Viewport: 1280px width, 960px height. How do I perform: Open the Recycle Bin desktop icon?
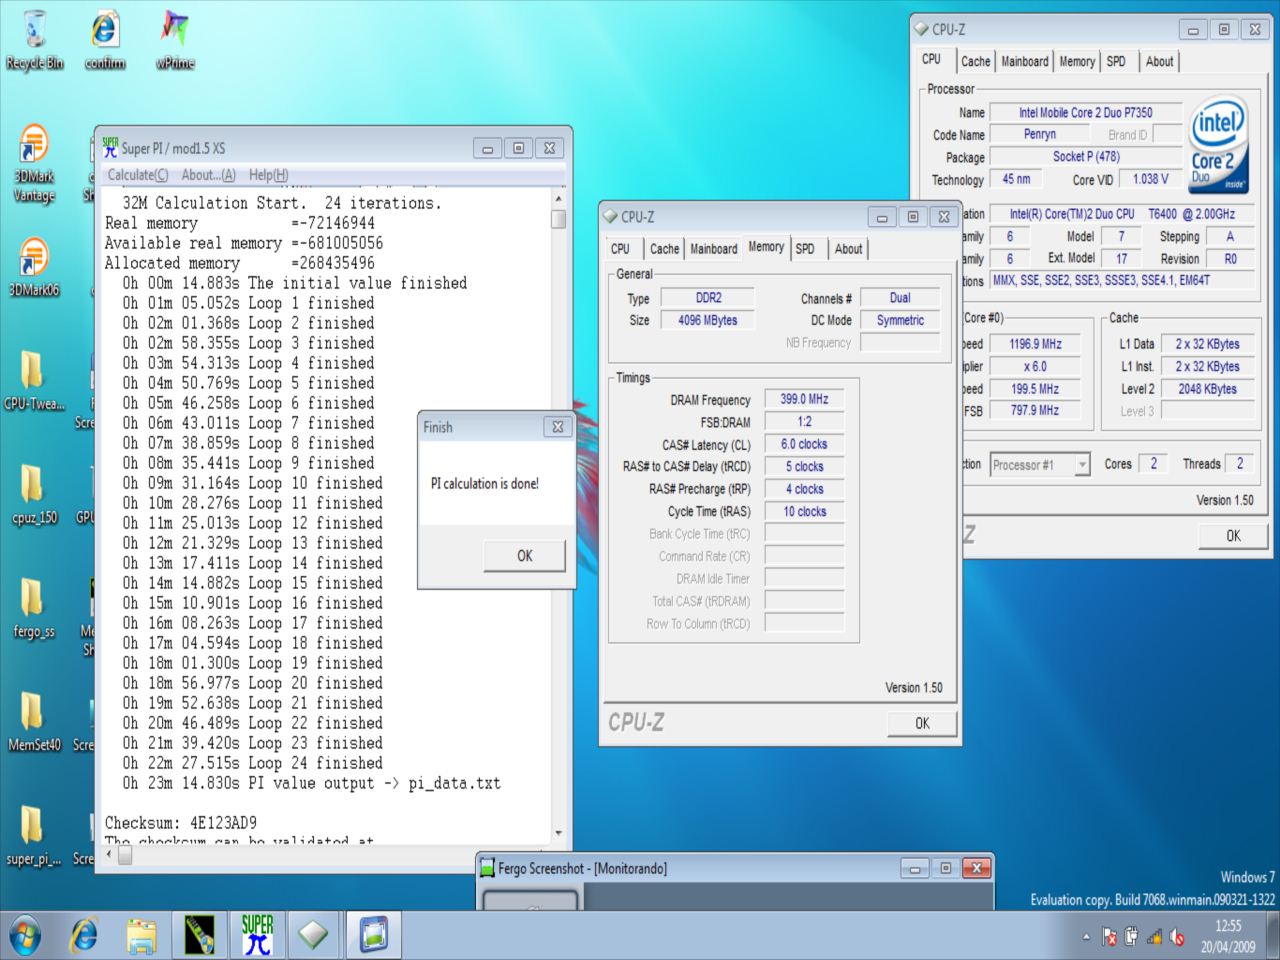[x=34, y=40]
